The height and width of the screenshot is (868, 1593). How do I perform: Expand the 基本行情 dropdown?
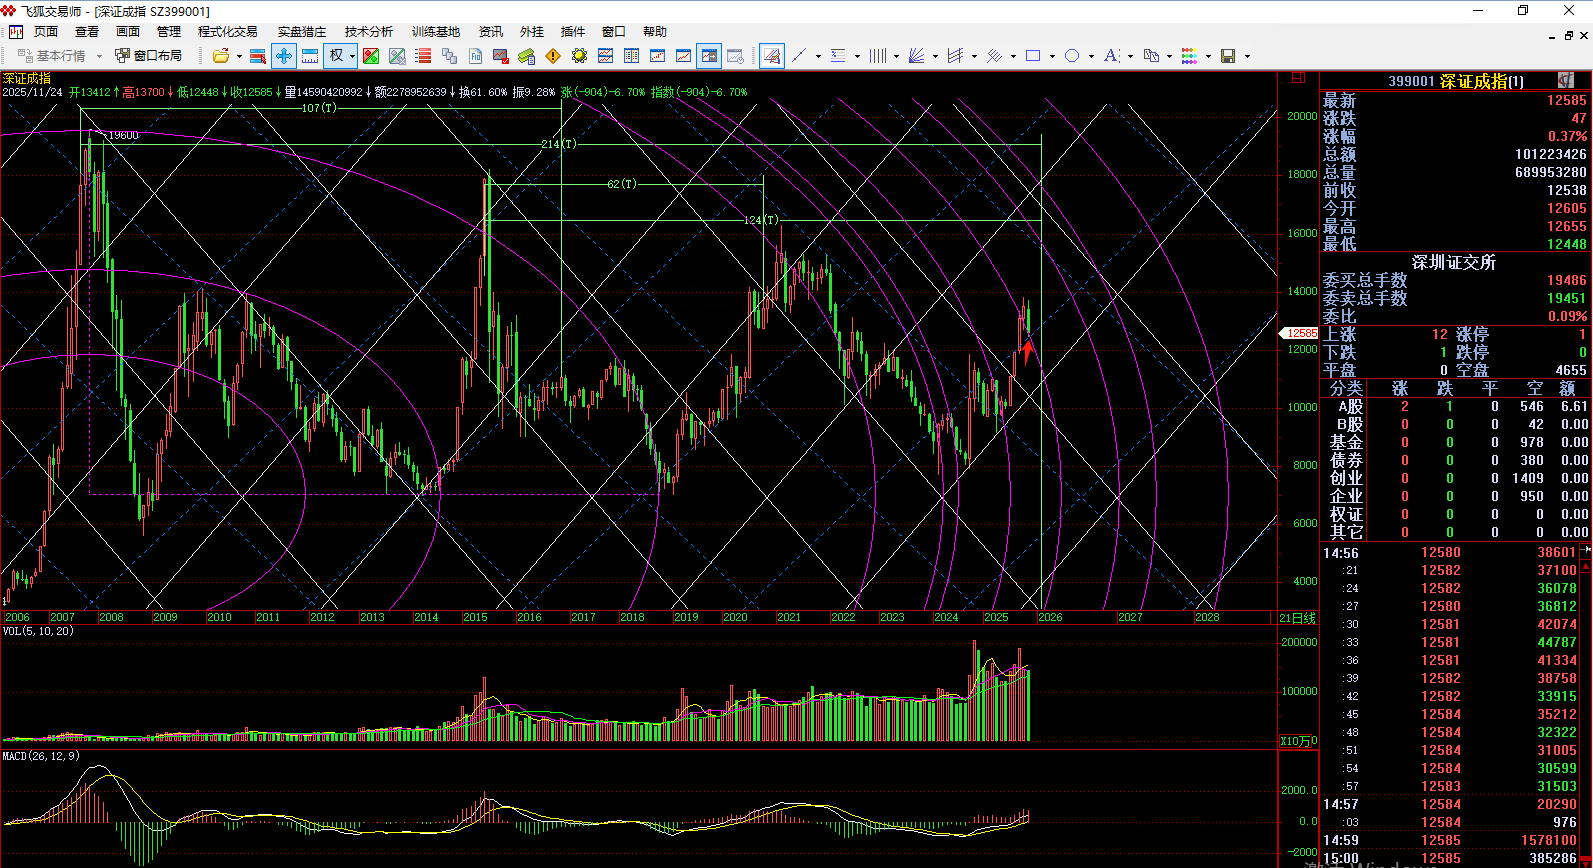click(99, 56)
